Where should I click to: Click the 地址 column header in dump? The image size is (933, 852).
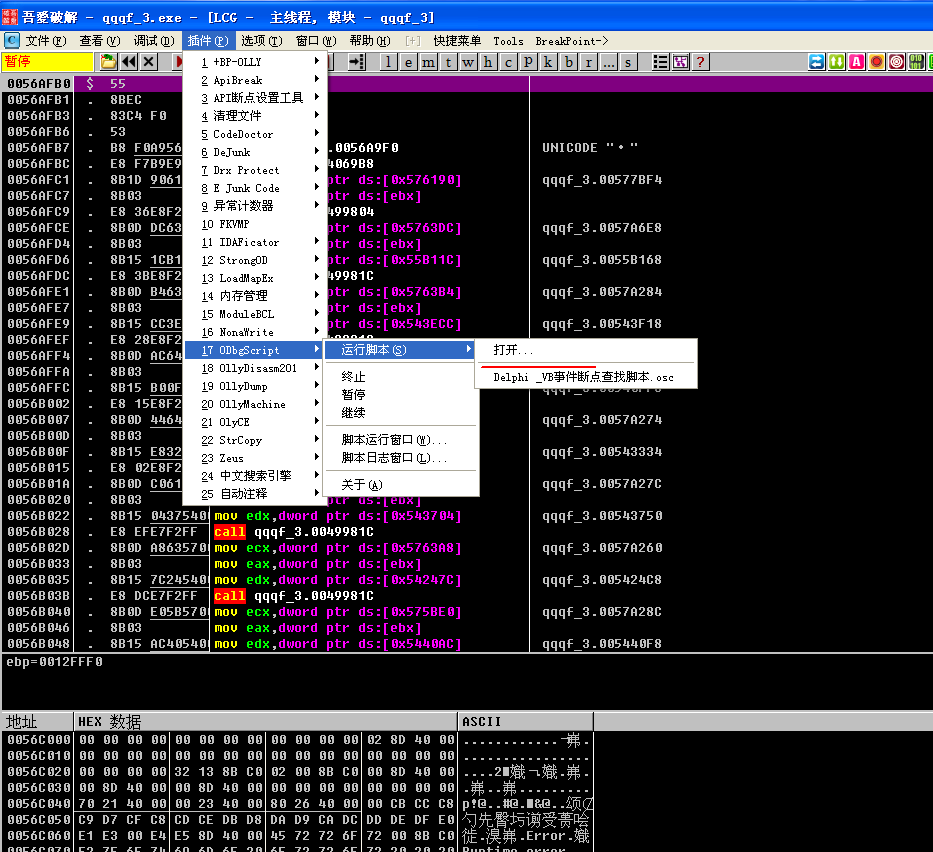coord(37,722)
